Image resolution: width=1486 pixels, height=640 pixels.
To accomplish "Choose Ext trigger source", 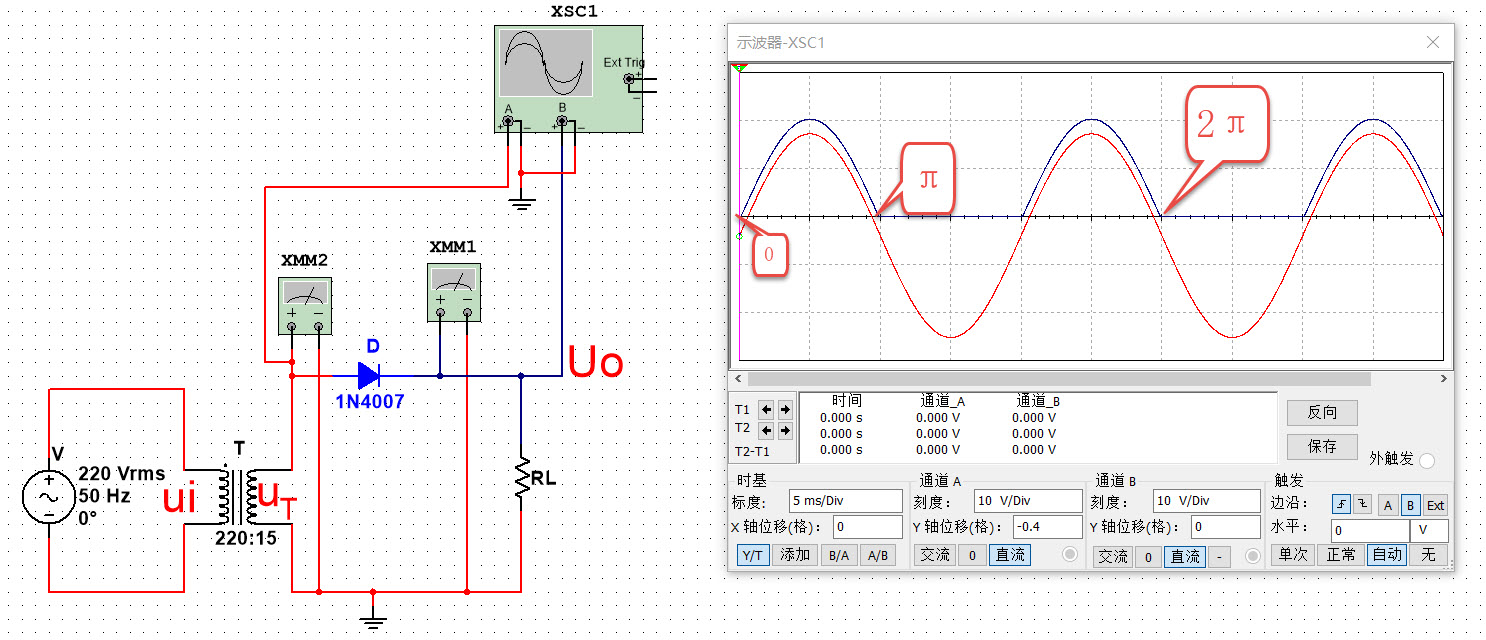I will point(1435,505).
